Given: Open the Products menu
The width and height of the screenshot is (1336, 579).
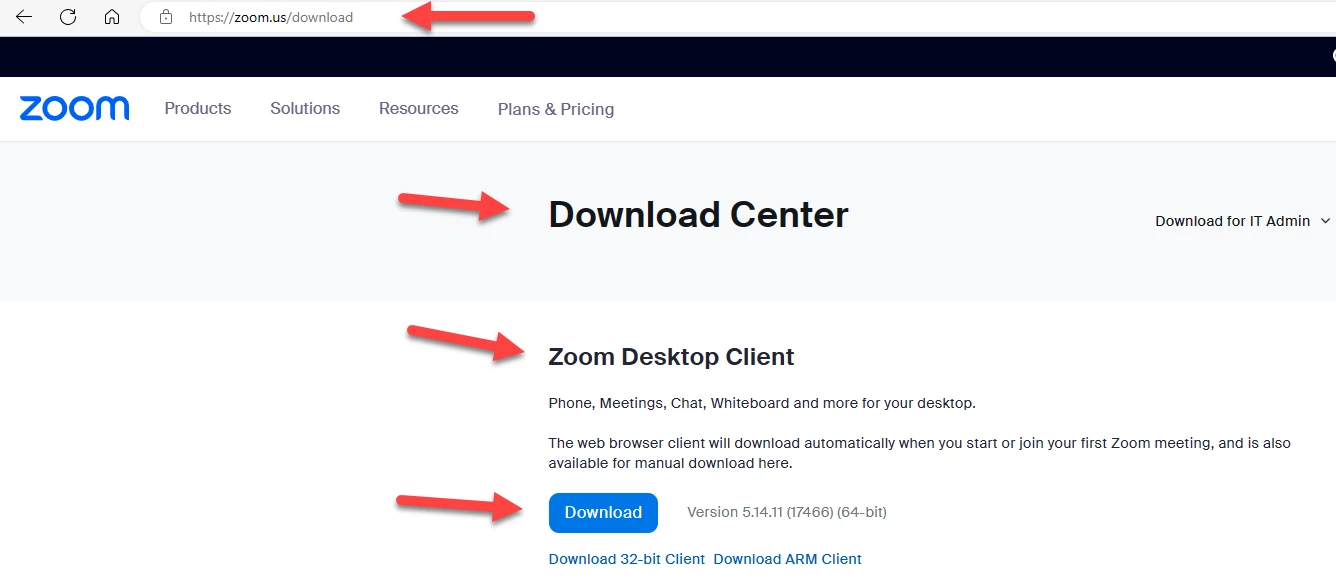Looking at the screenshot, I should click(x=198, y=108).
